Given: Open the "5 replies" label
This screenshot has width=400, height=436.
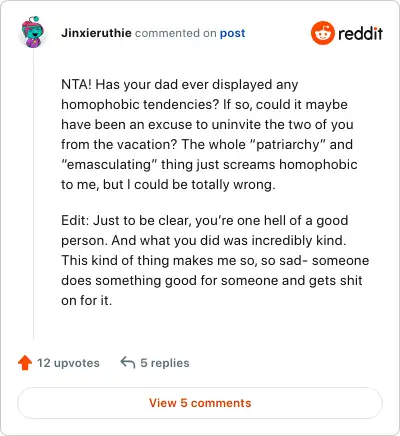Looking at the screenshot, I should coord(165,363).
